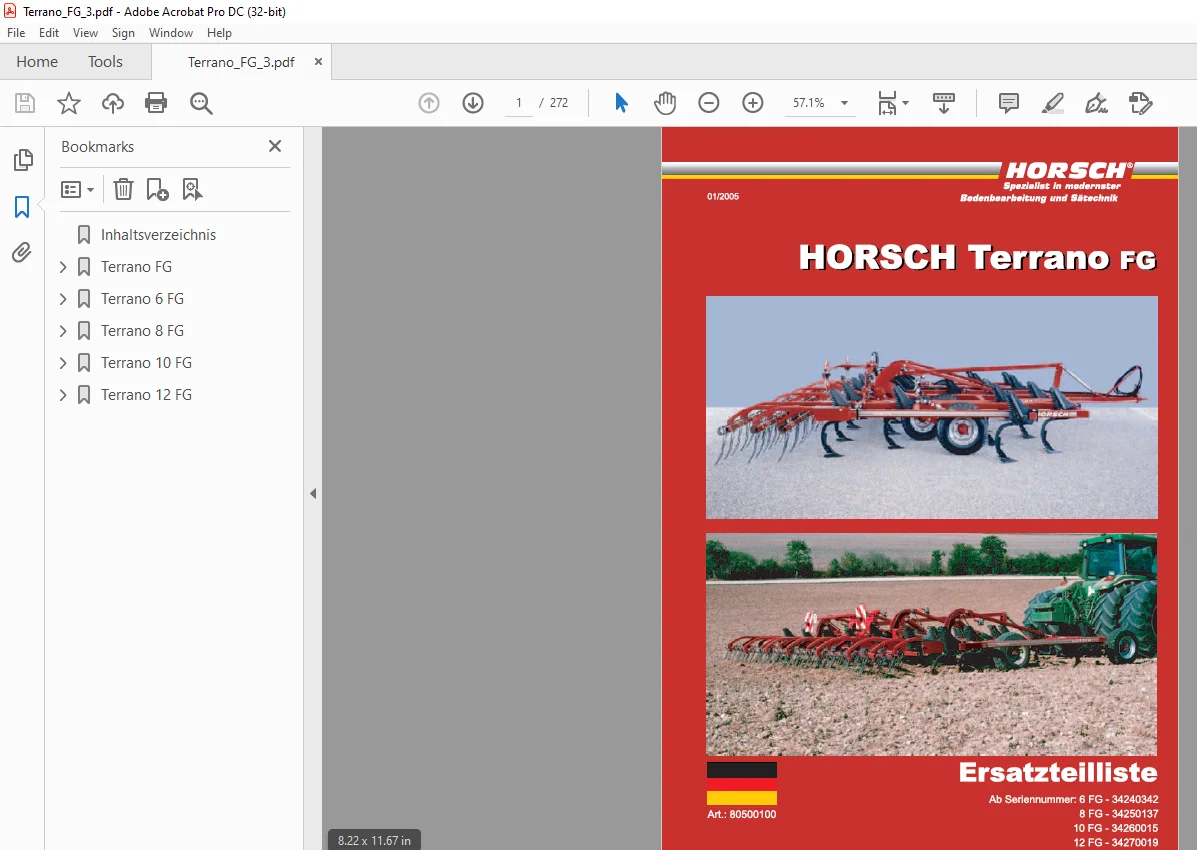Click the scrolling mode keyboard icon
Image resolution: width=1197 pixels, height=850 pixels.
point(944,103)
